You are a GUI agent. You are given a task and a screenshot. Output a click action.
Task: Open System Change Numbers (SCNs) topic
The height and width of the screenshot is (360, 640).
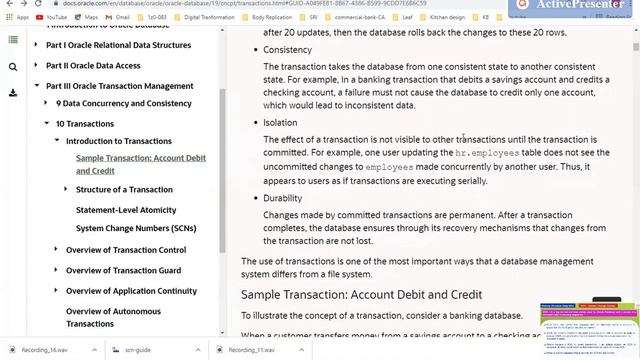tap(136, 228)
